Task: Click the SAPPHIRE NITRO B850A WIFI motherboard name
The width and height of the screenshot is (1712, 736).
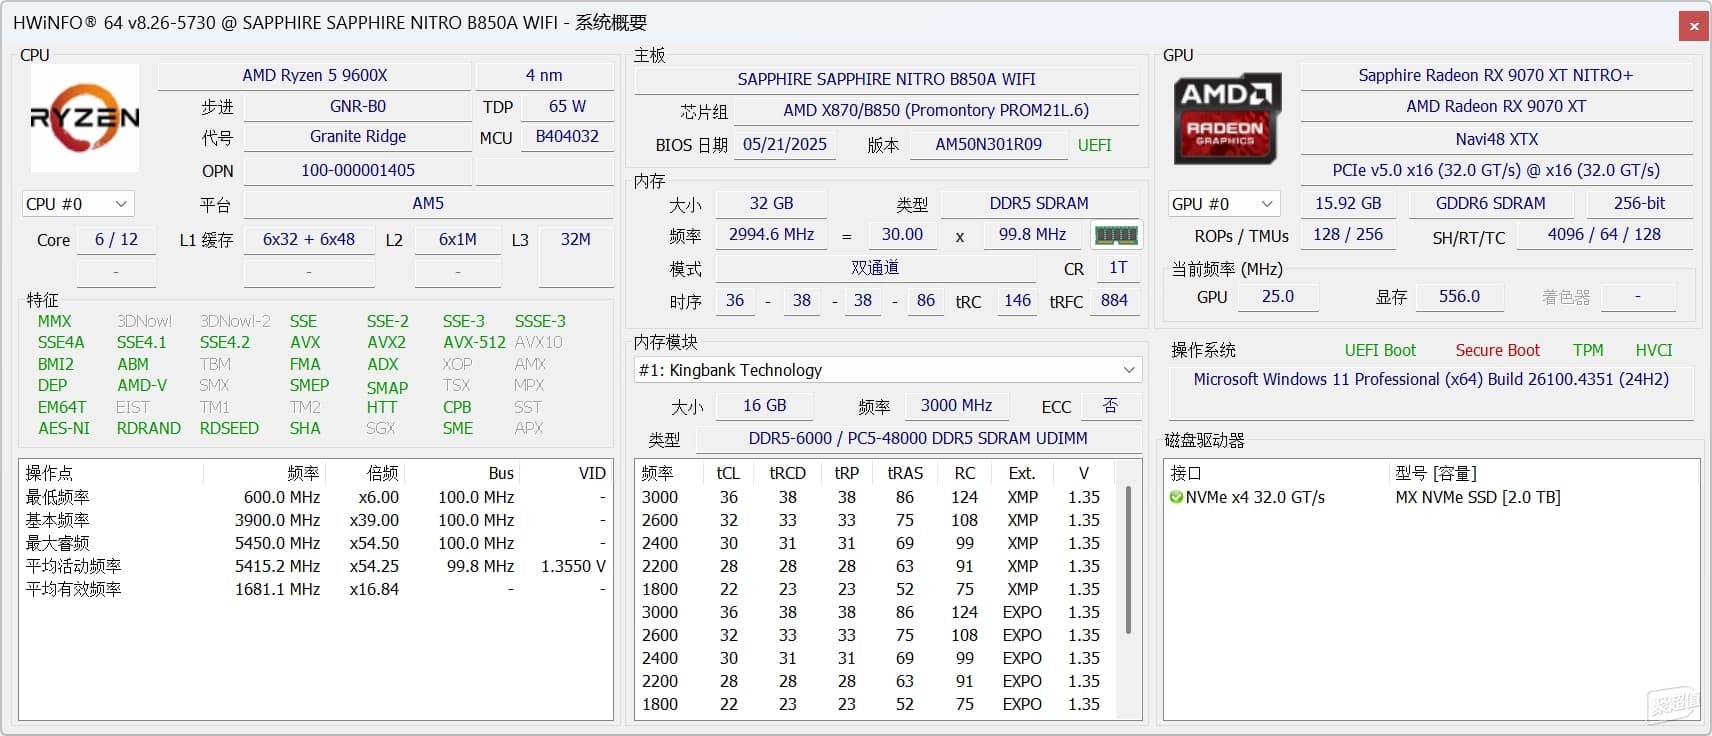Action: coord(887,79)
